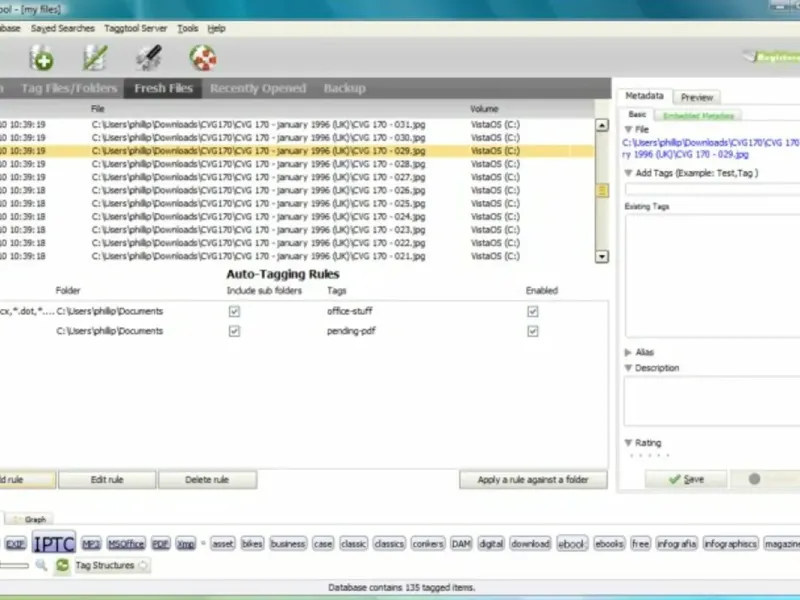The image size is (800, 600).
Task: Select the Xmp tag chip
Action: pyautogui.click(x=186, y=544)
